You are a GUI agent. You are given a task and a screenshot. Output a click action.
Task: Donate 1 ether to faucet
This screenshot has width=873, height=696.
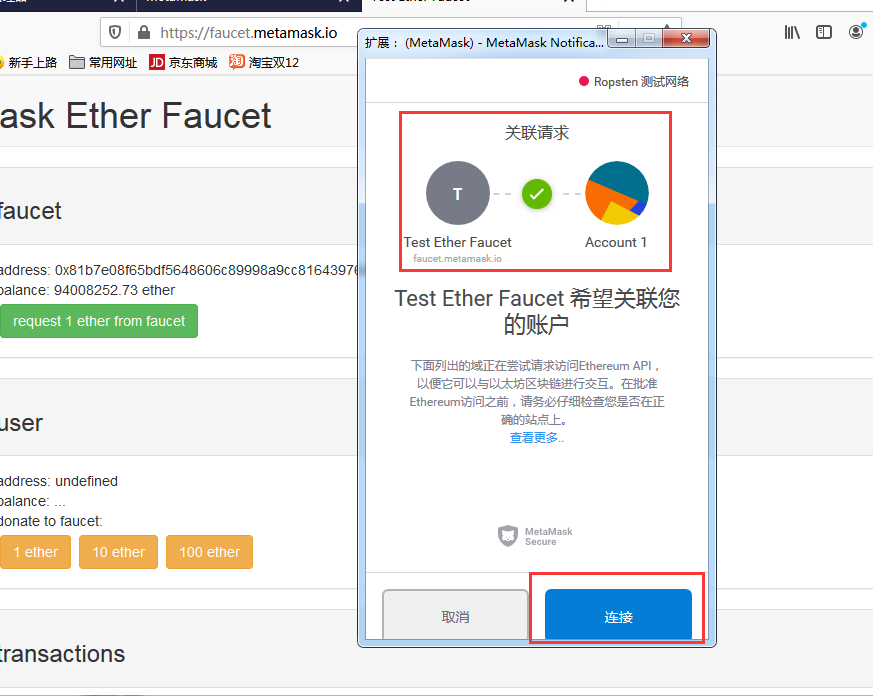36,552
